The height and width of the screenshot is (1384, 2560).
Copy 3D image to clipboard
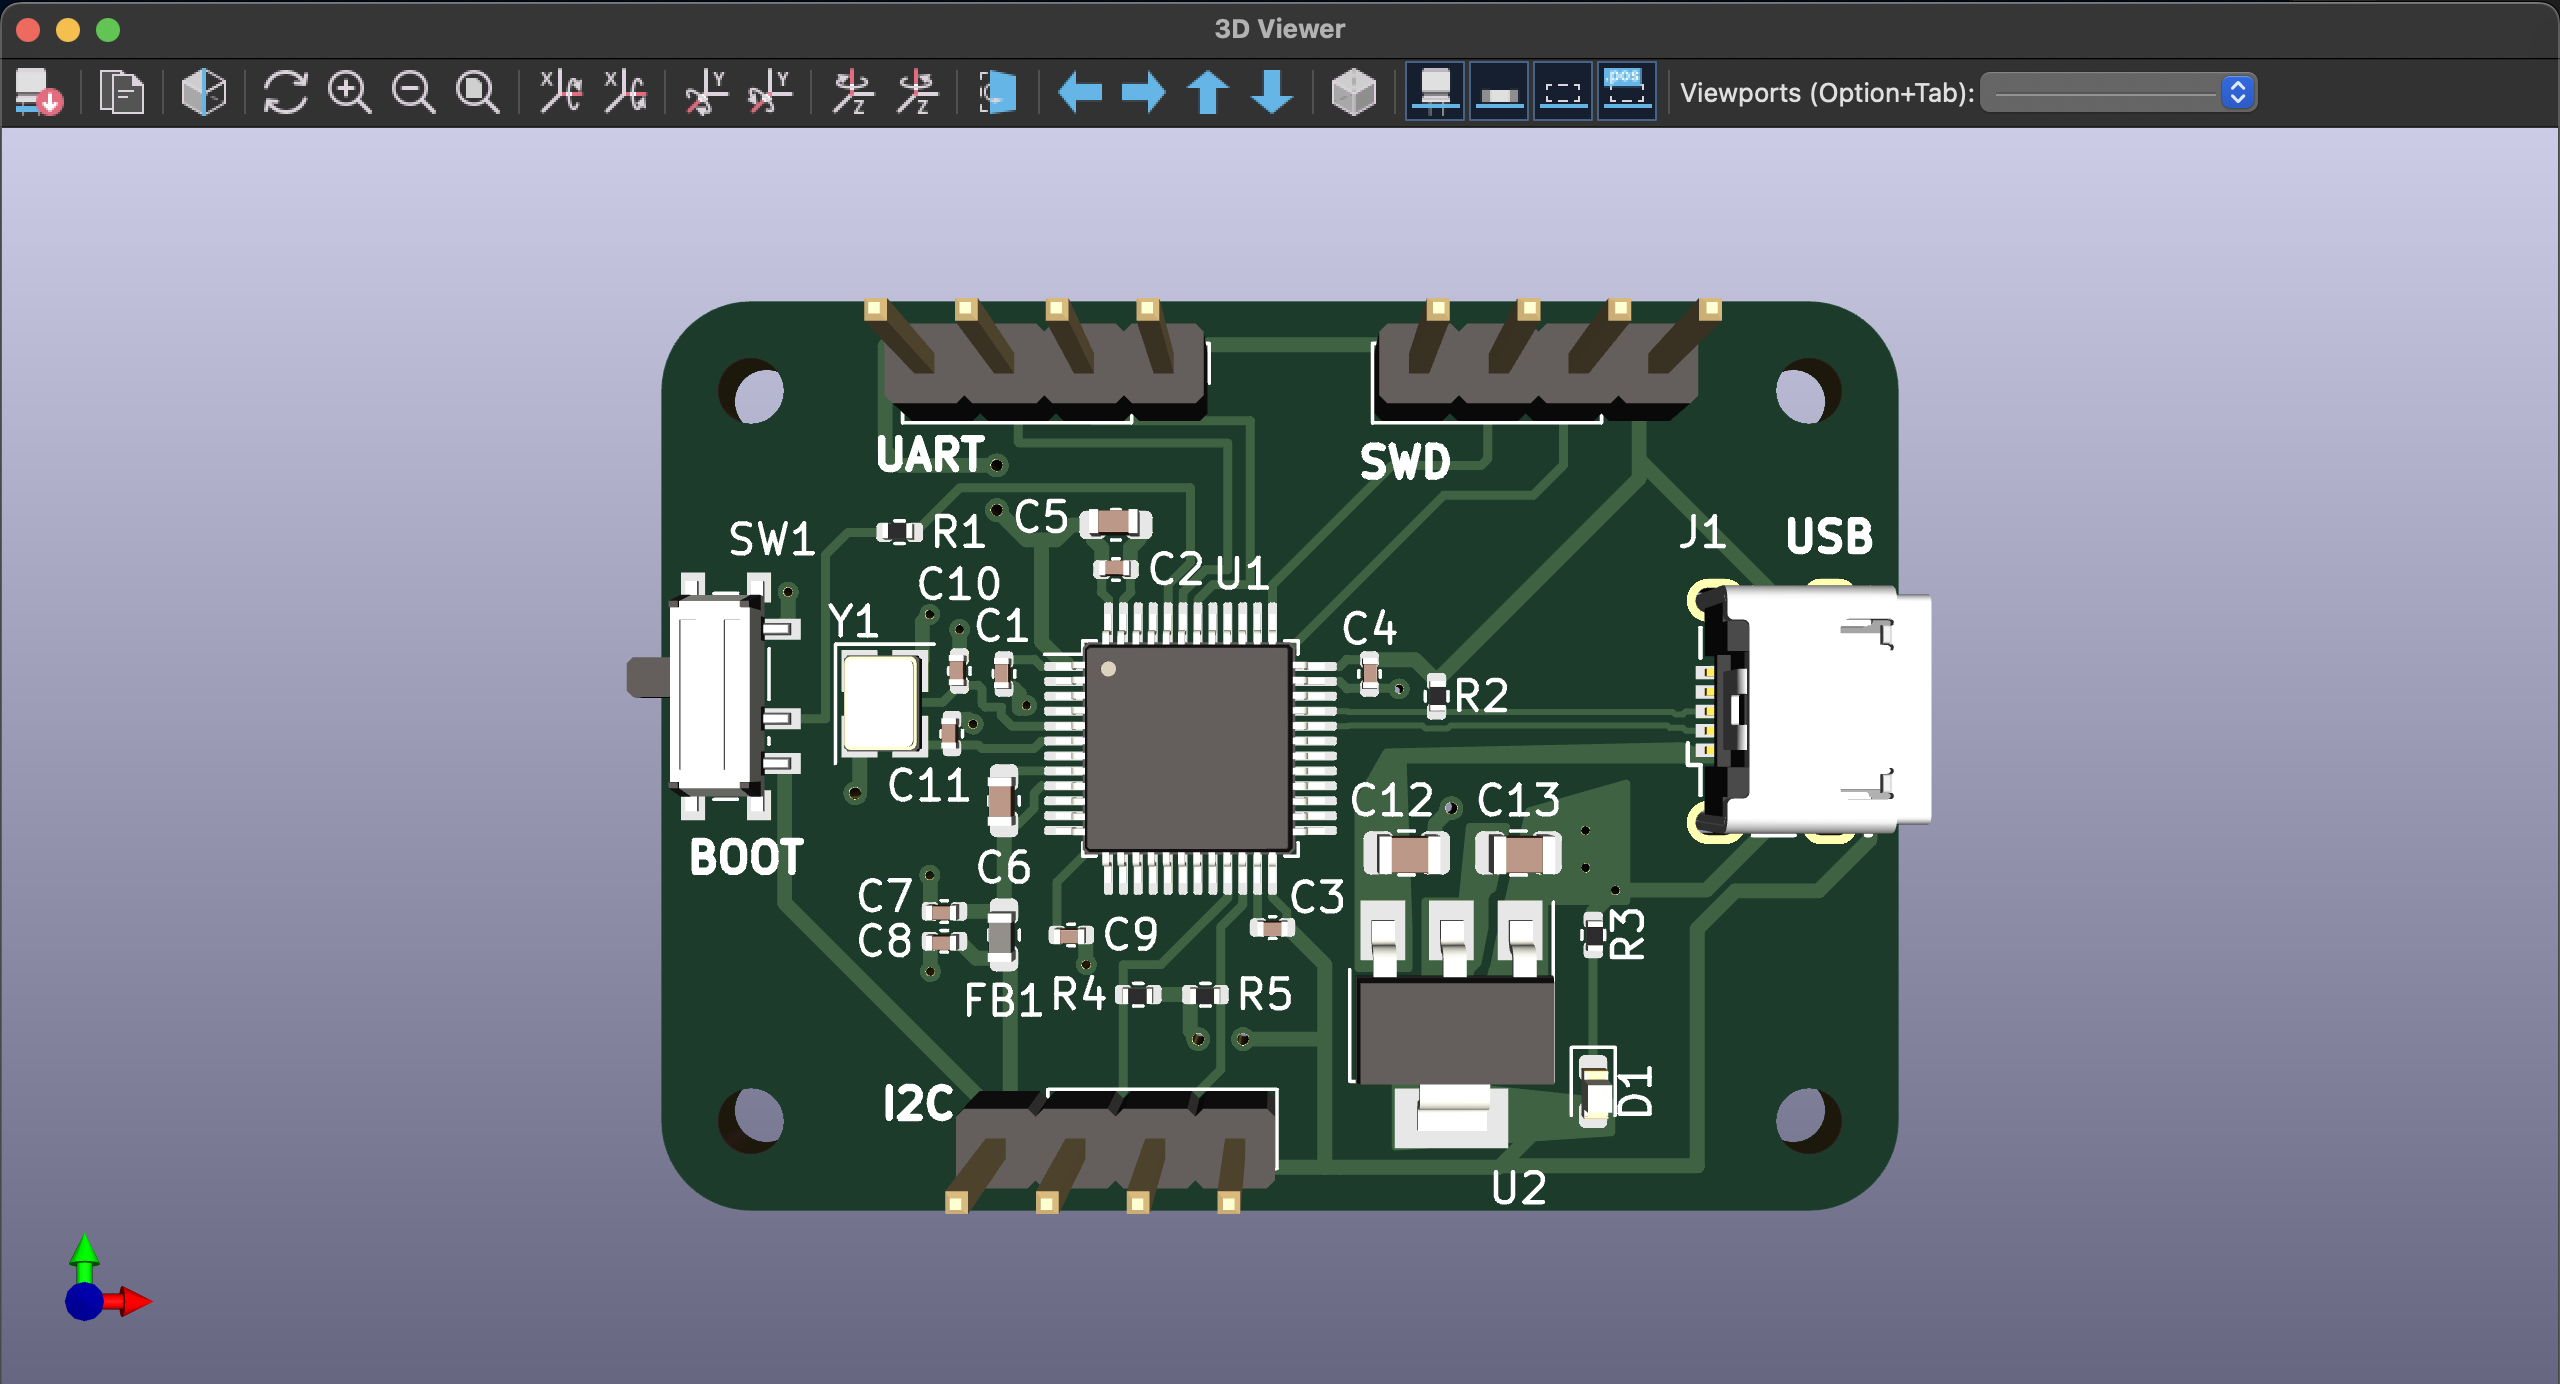[120, 92]
